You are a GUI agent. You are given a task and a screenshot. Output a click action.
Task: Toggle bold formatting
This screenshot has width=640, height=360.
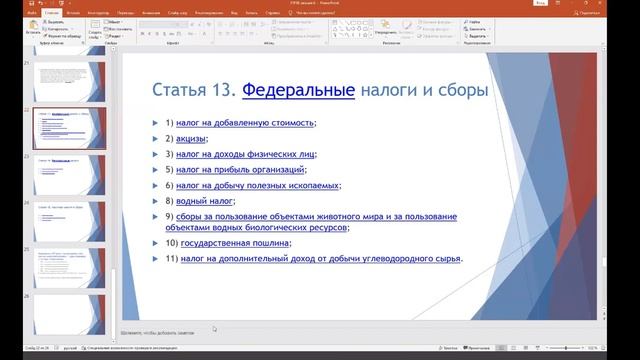pyautogui.click(x=142, y=34)
